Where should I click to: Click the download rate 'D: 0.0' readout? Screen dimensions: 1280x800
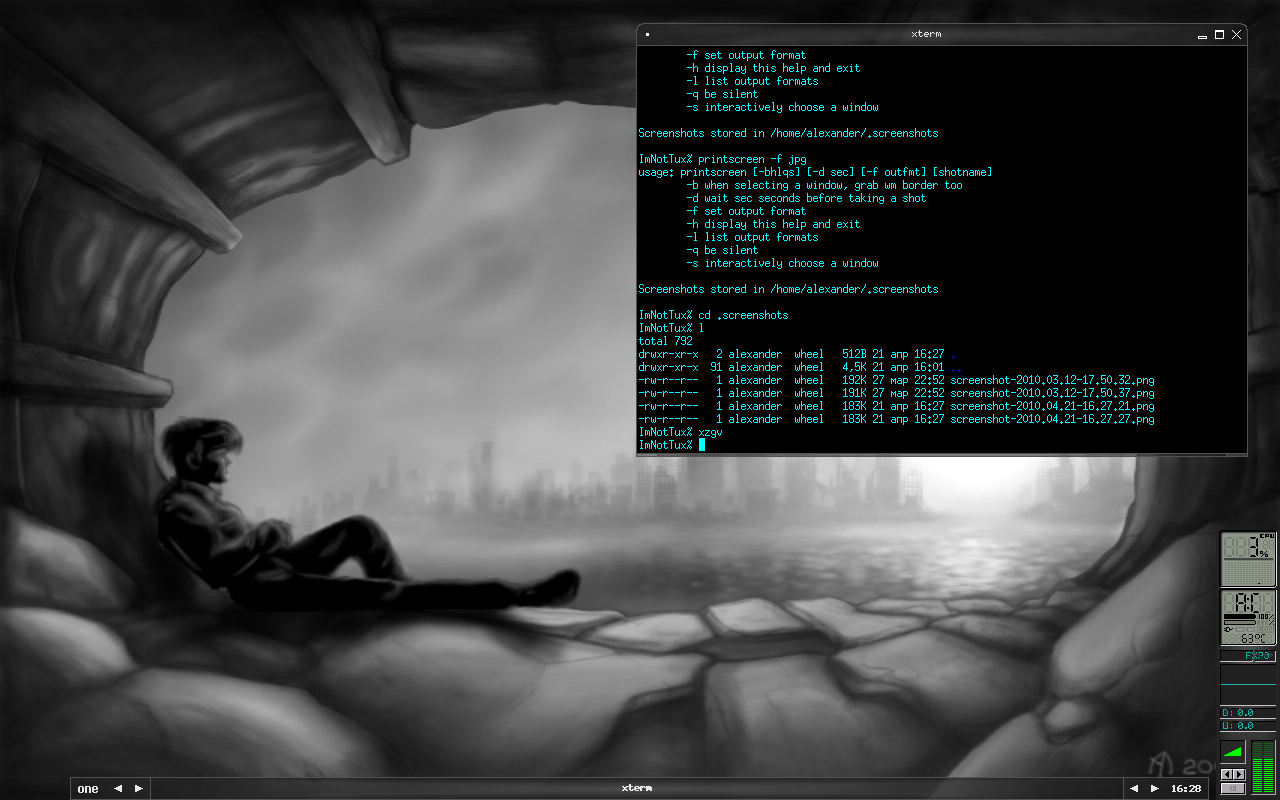tap(1248, 713)
